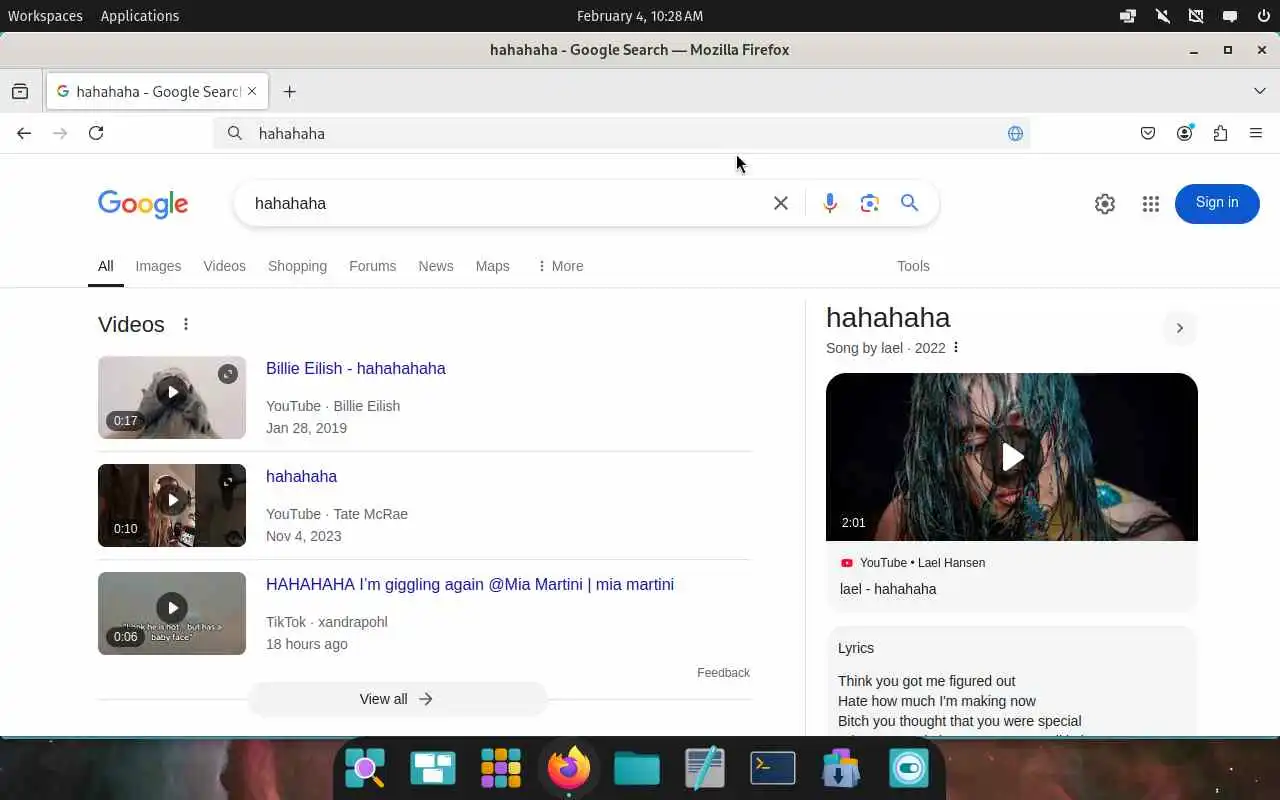Click the translate page icon in address bar
1280x800 pixels.
[1015, 133]
